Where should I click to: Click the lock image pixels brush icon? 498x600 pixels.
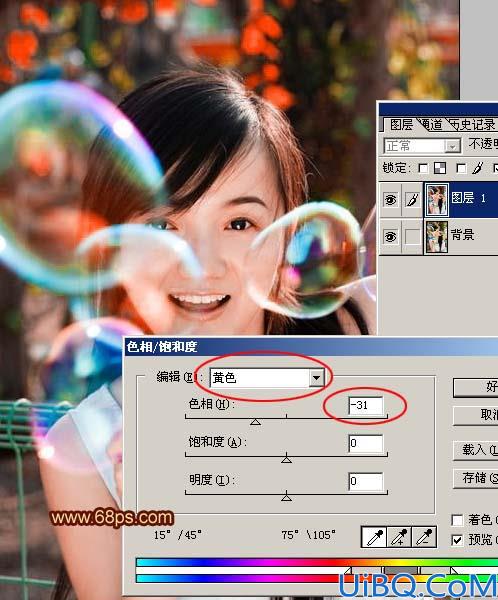tap(477, 168)
